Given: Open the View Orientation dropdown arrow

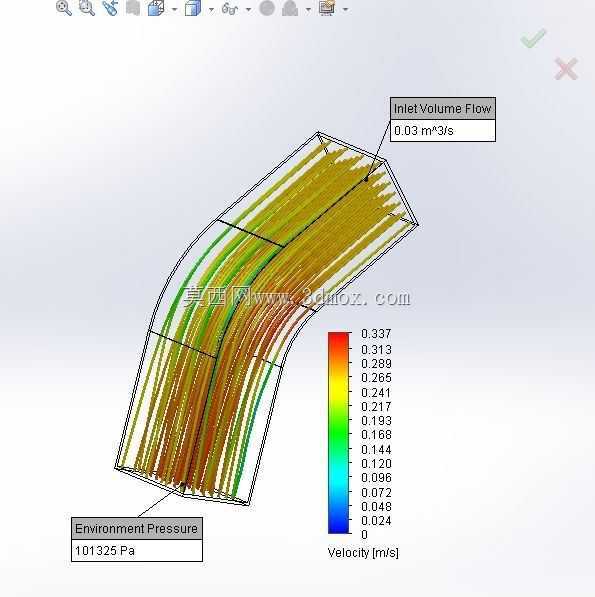Looking at the screenshot, I should [x=175, y=9].
